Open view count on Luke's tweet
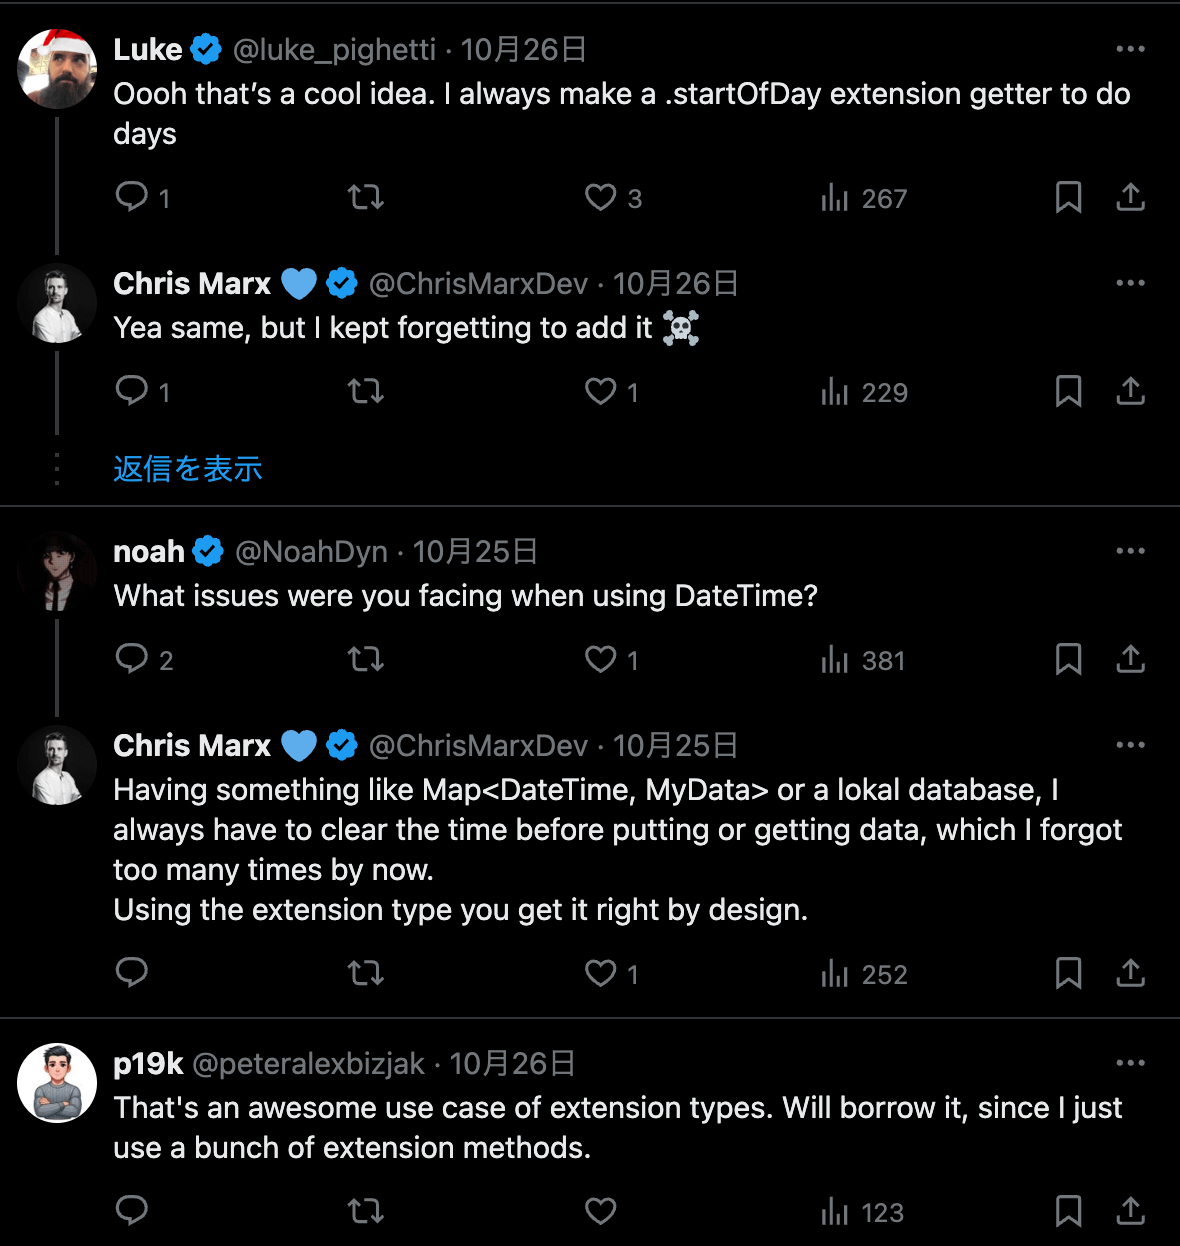The height and width of the screenshot is (1246, 1180). pyautogui.click(x=862, y=198)
